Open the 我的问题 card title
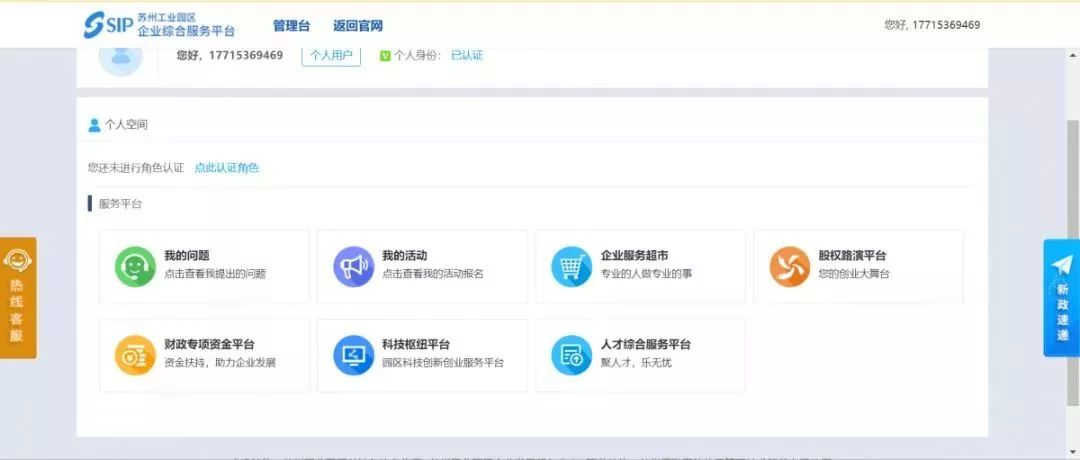This screenshot has width=1080, height=460. (187, 256)
